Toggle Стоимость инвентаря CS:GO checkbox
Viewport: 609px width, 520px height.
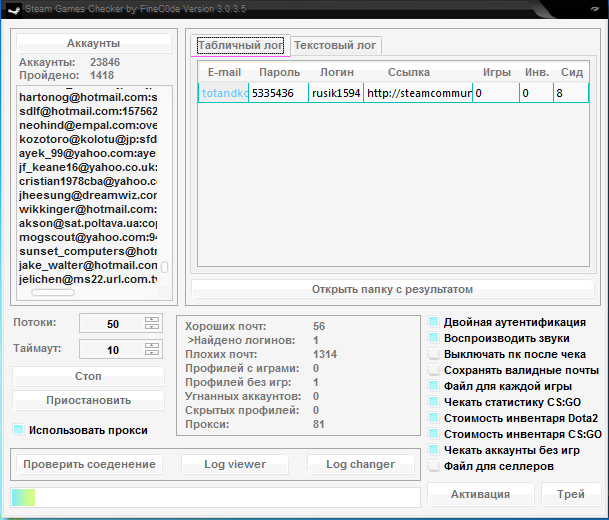(x=433, y=433)
